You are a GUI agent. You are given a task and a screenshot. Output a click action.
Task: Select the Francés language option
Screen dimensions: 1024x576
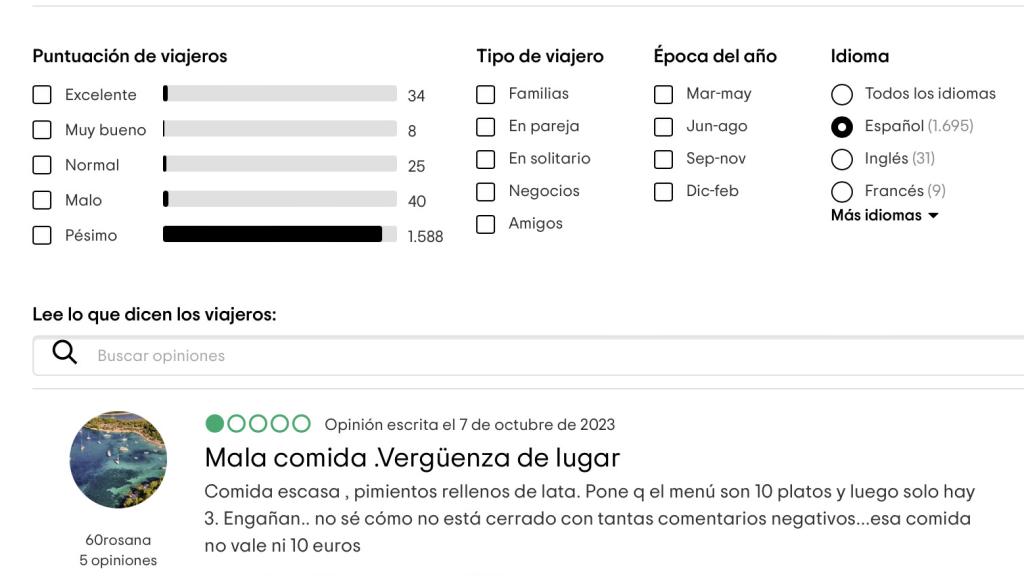pyautogui.click(x=843, y=191)
